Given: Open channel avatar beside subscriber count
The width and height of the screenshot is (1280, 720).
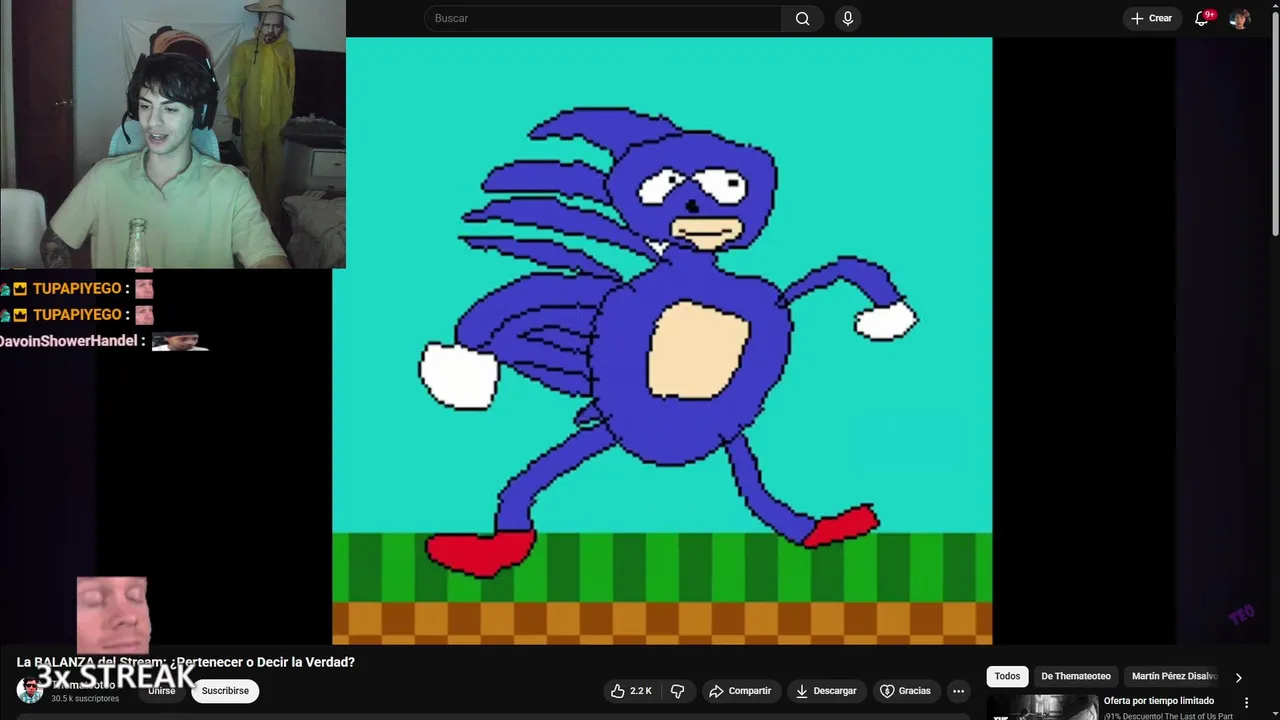Looking at the screenshot, I should (29, 690).
